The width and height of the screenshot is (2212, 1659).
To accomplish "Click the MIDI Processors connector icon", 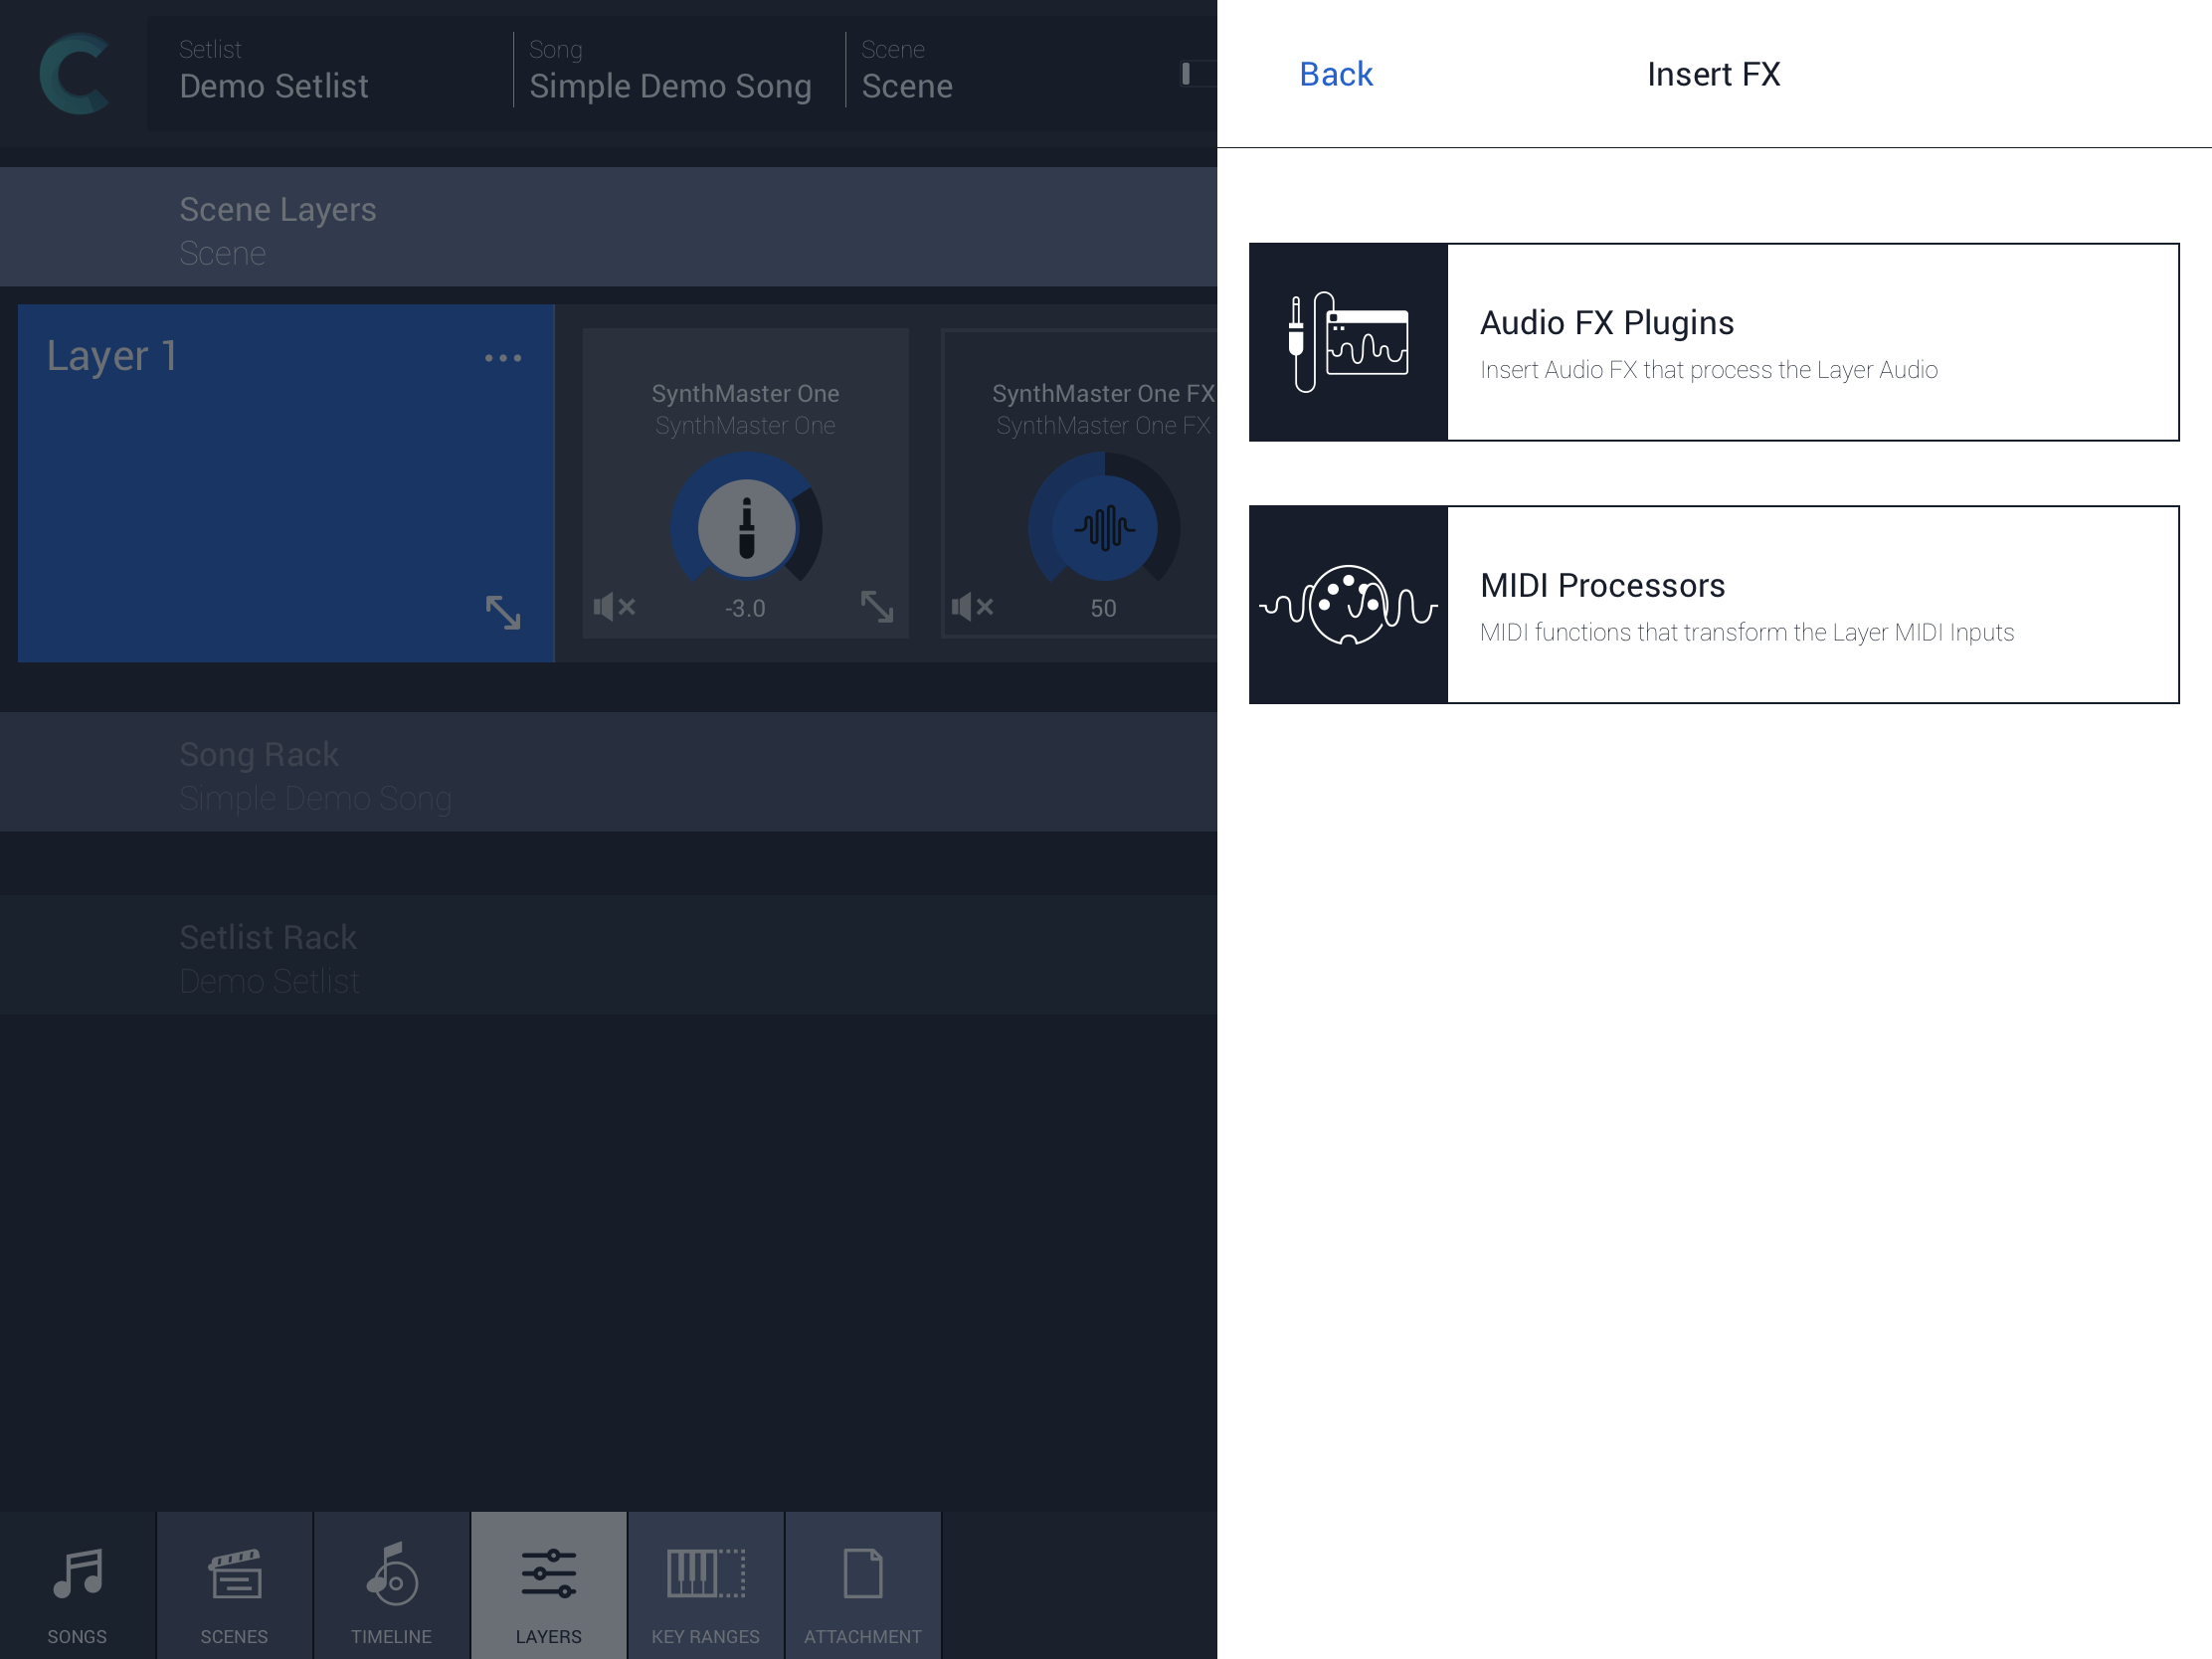I will click(x=1348, y=605).
